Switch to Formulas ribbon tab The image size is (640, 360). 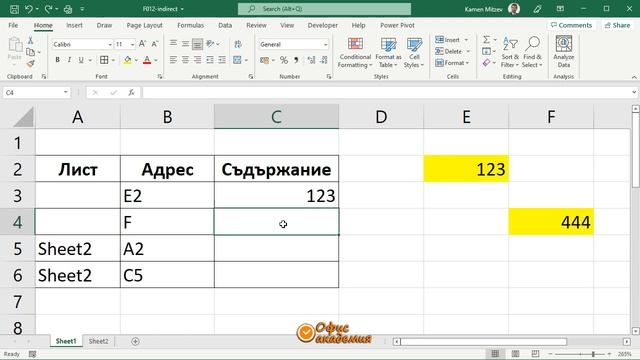pos(191,25)
